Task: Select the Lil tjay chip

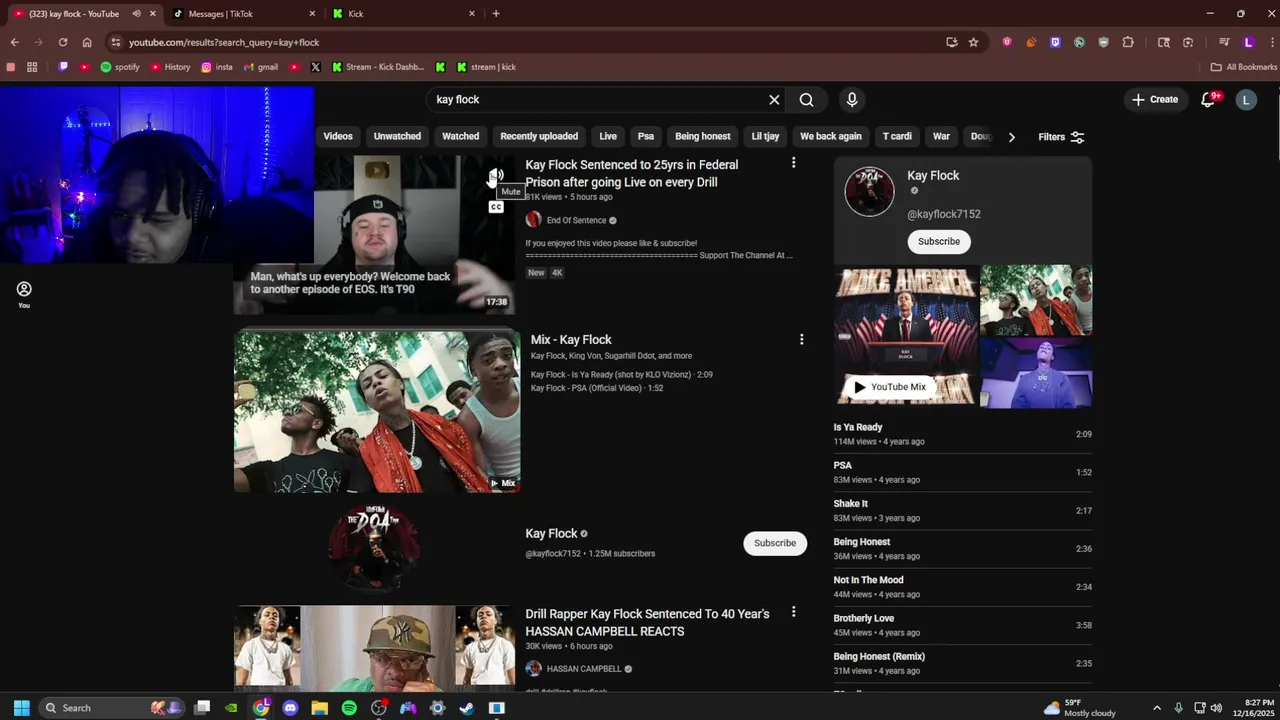Action: (x=765, y=136)
